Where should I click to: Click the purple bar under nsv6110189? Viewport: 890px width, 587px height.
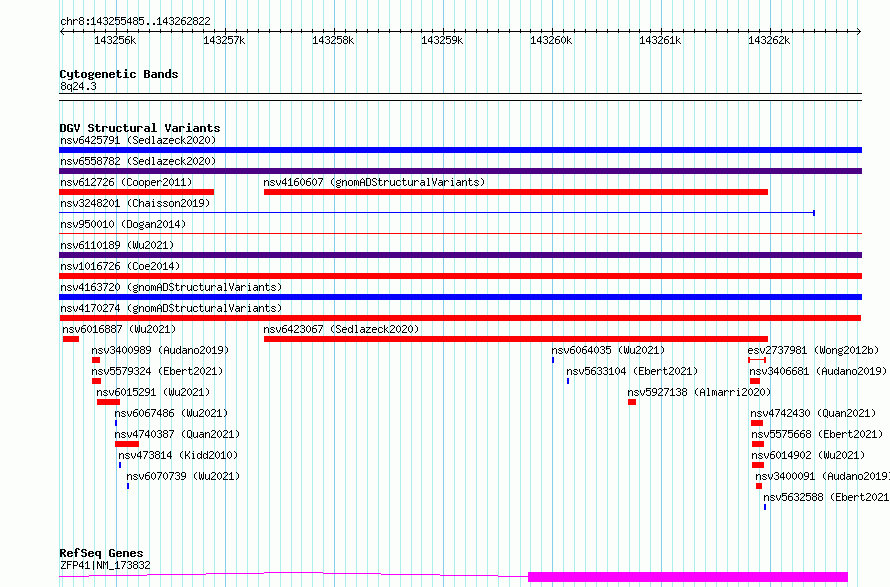pyautogui.click(x=460, y=255)
